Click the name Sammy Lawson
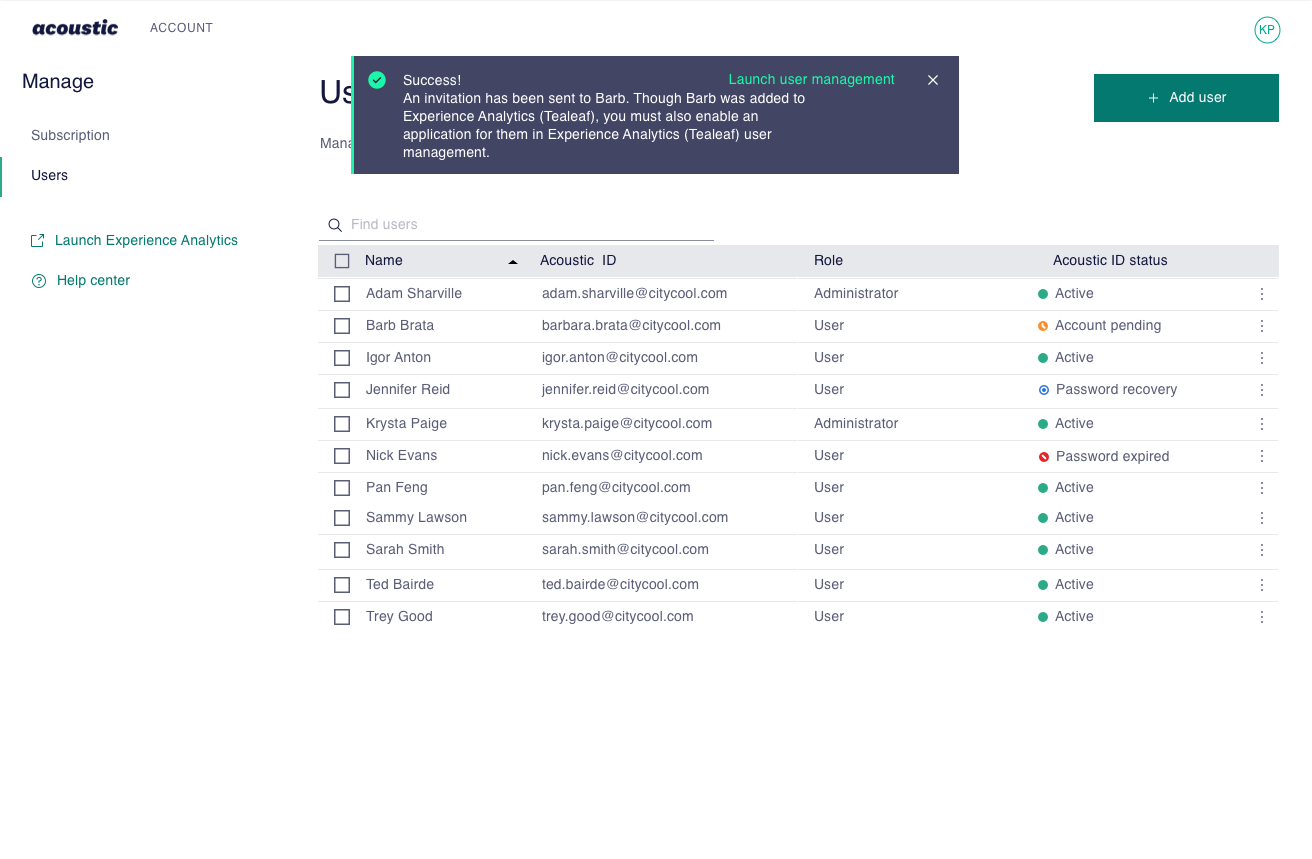 [416, 517]
